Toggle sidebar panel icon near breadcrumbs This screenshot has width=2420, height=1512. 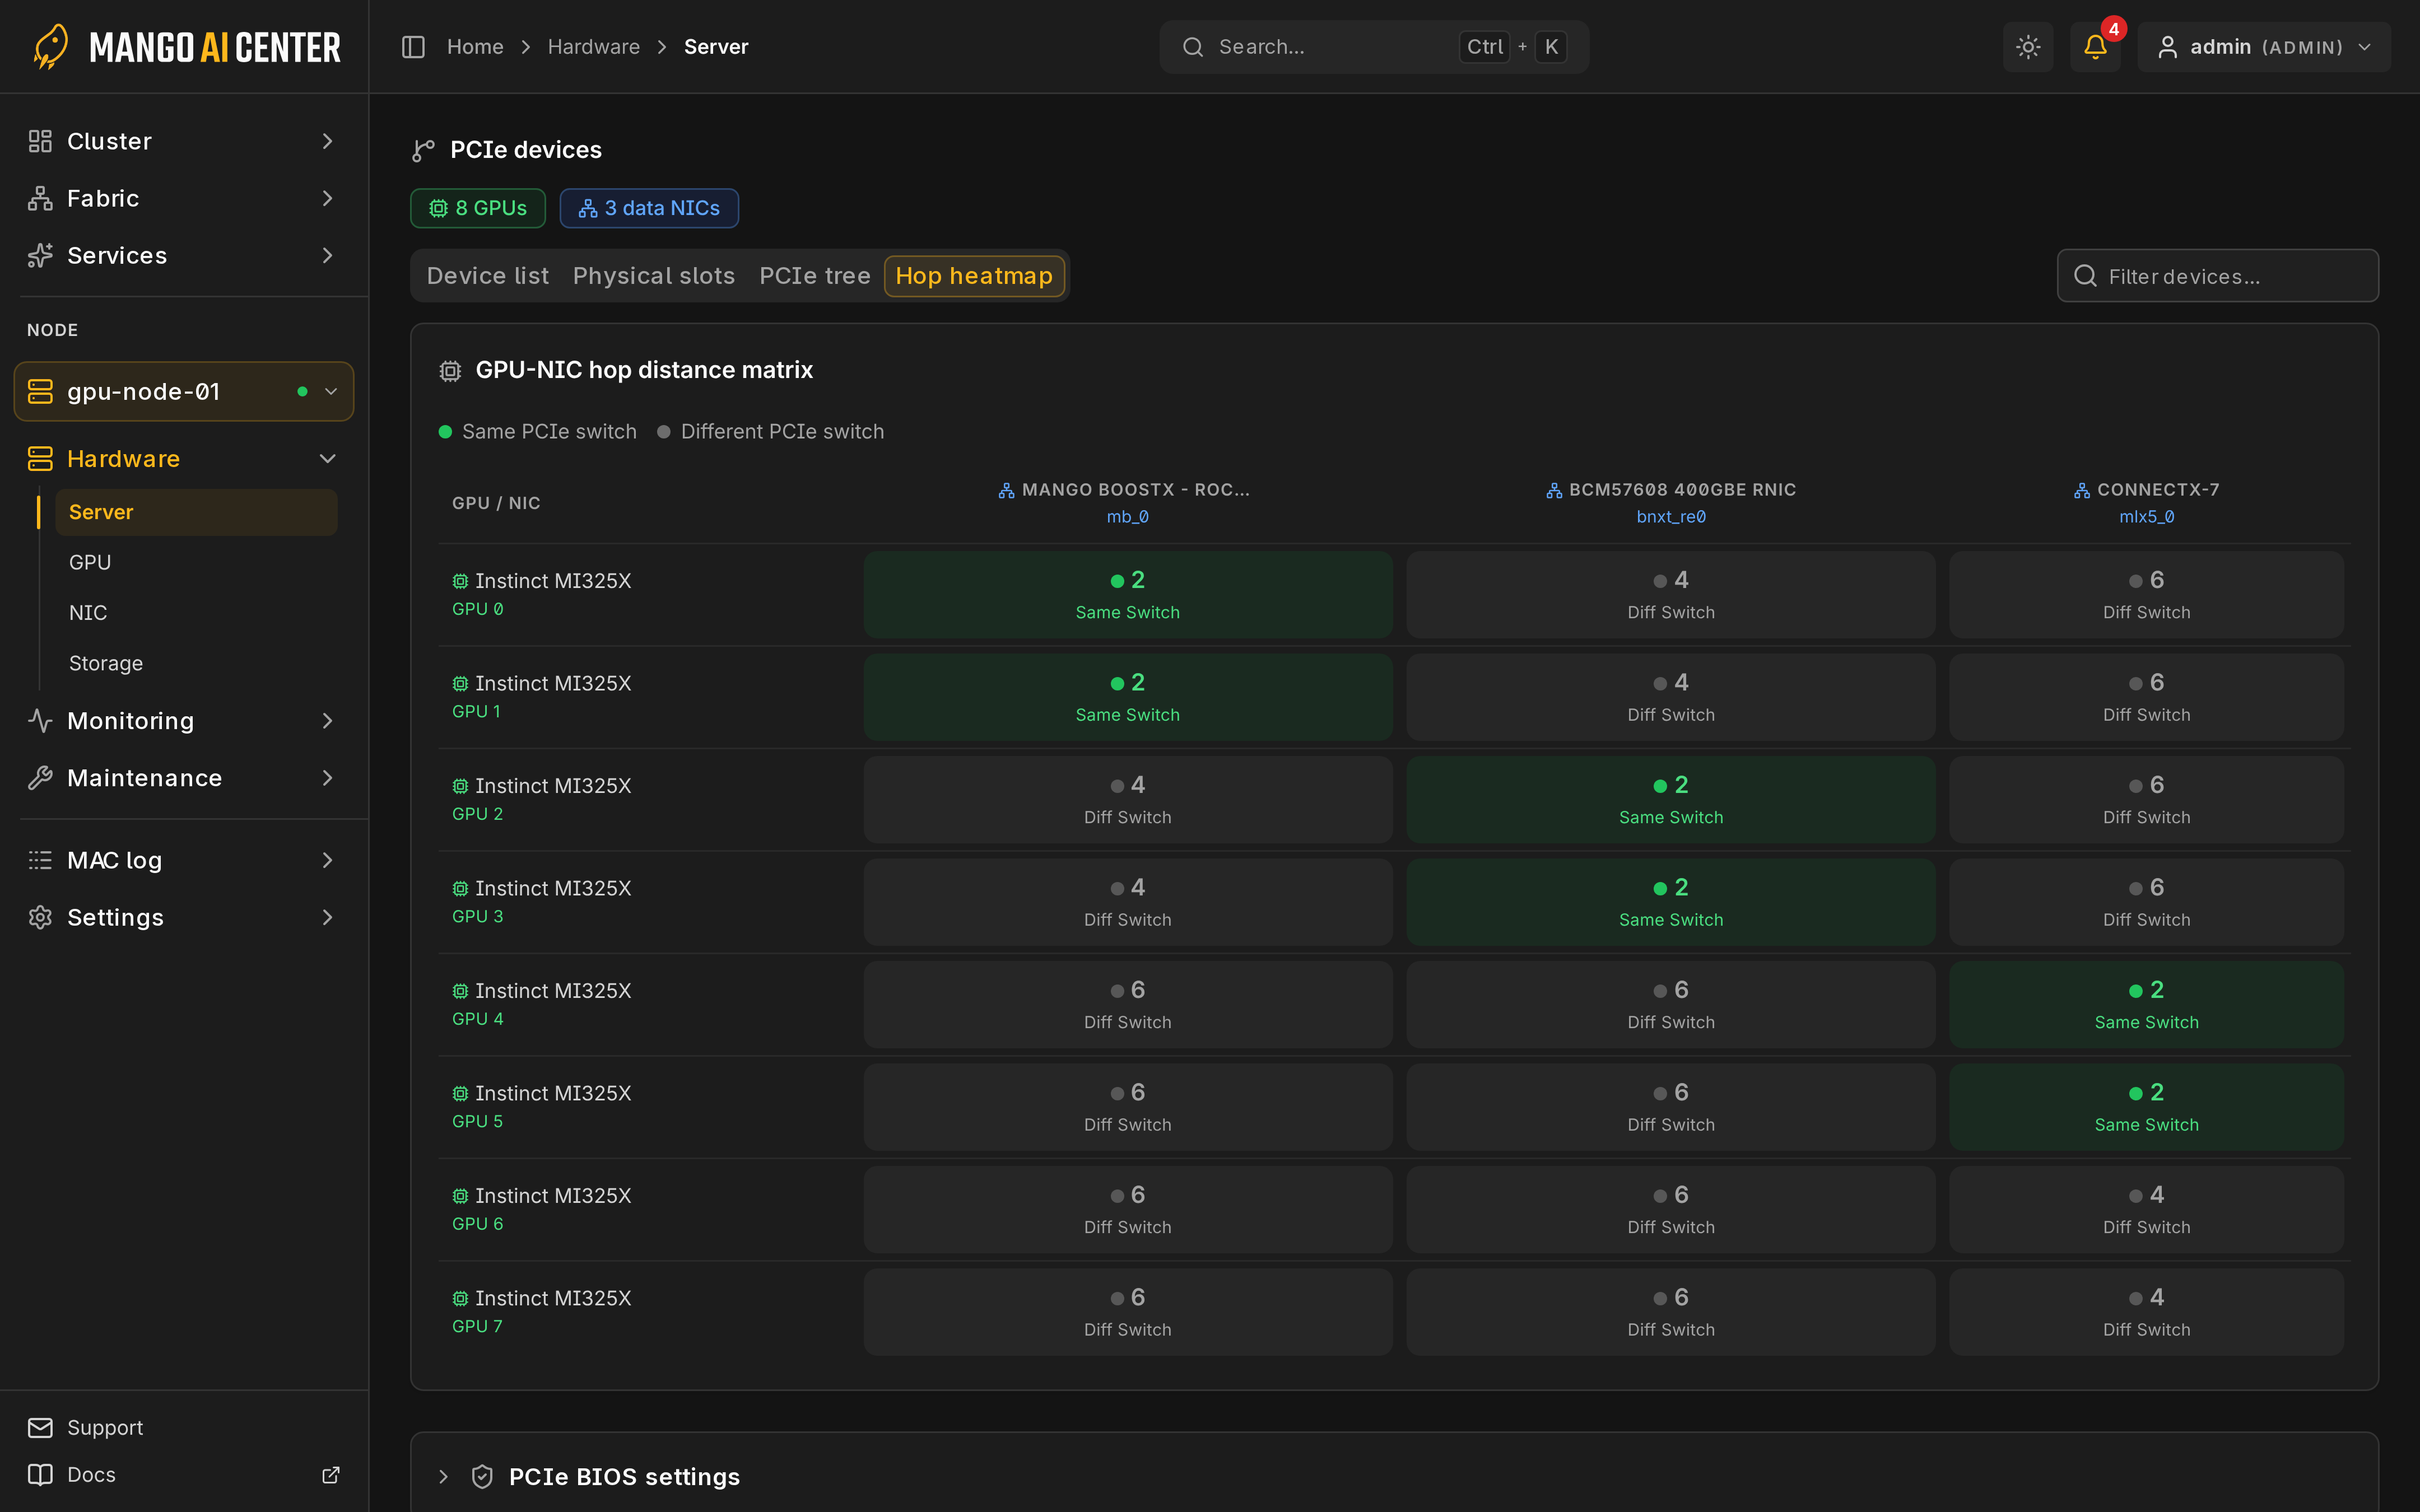[x=413, y=47]
